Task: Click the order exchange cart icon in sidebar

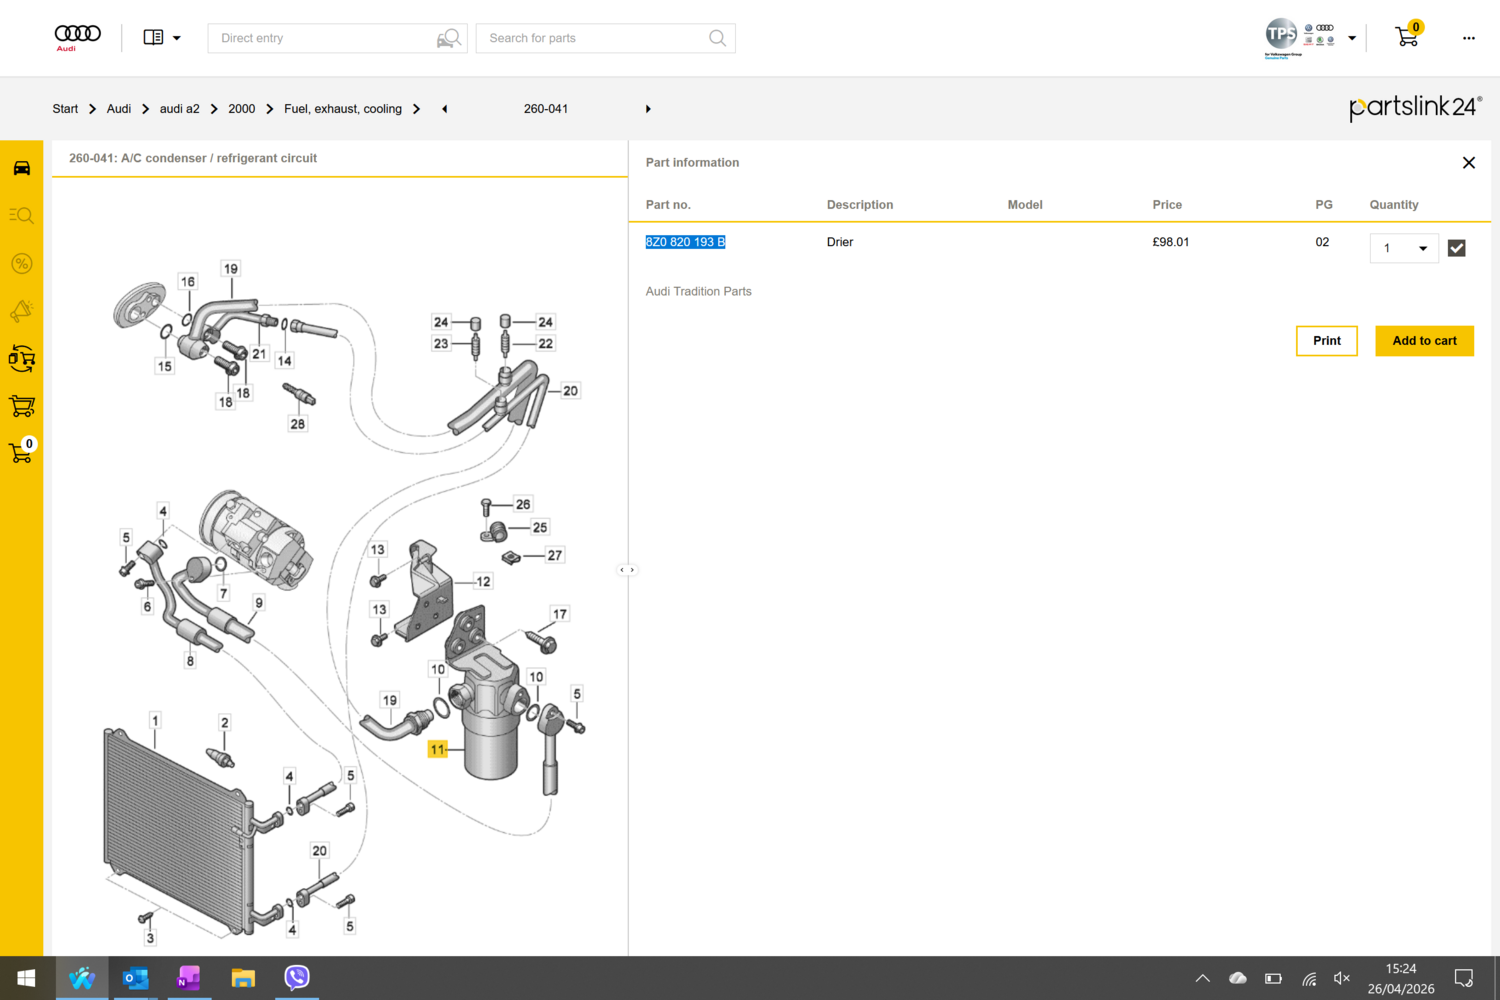Action: 21,406
